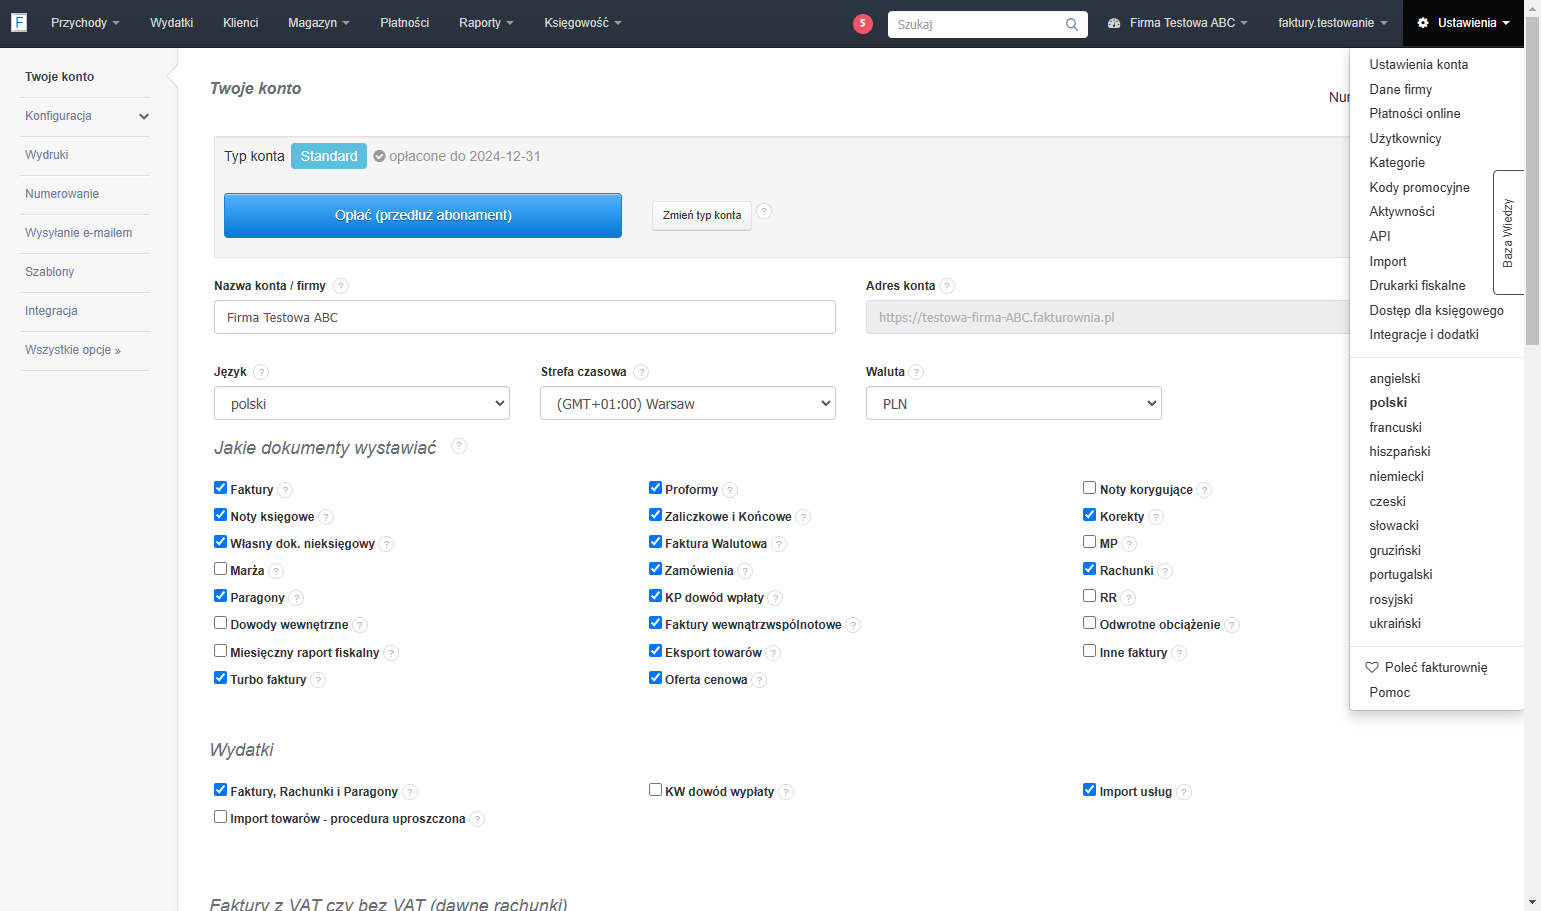Enable KW dowód wypłaty checkbox
This screenshot has width=1541, height=911.
tap(655, 790)
